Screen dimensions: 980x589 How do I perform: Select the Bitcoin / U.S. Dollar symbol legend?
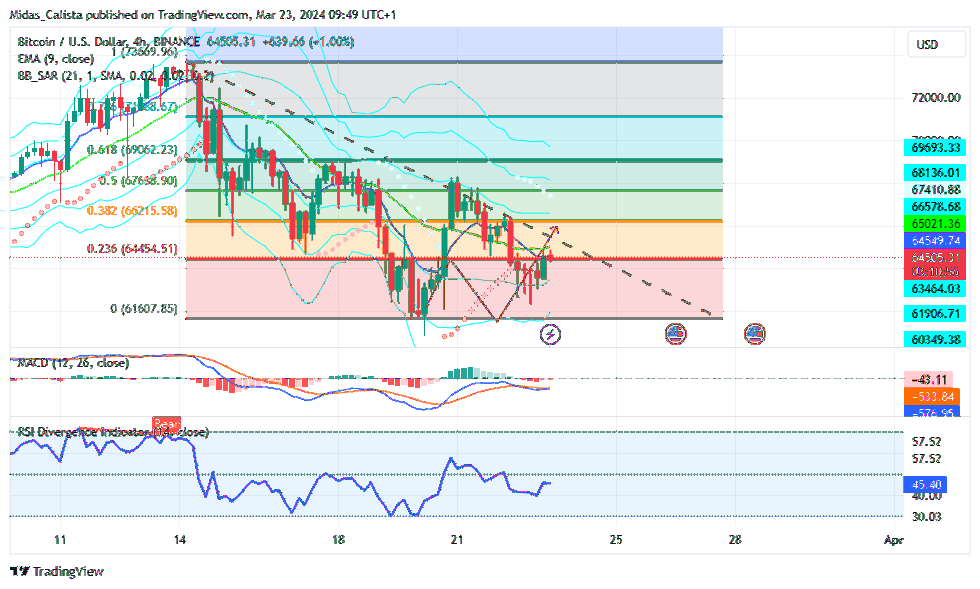109,42
